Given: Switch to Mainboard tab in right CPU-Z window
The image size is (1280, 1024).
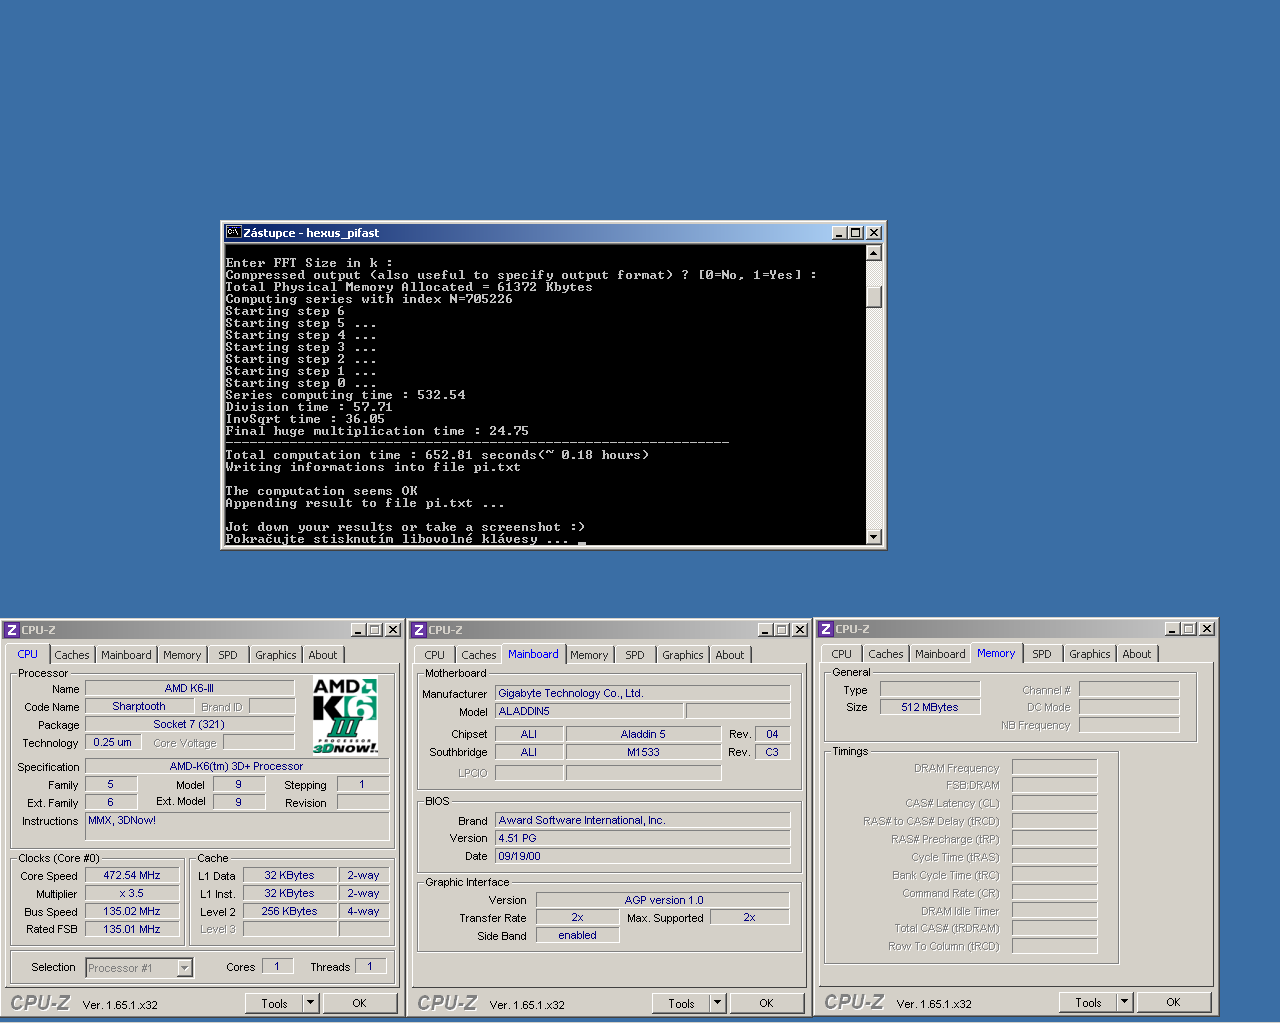Looking at the screenshot, I should point(940,654).
